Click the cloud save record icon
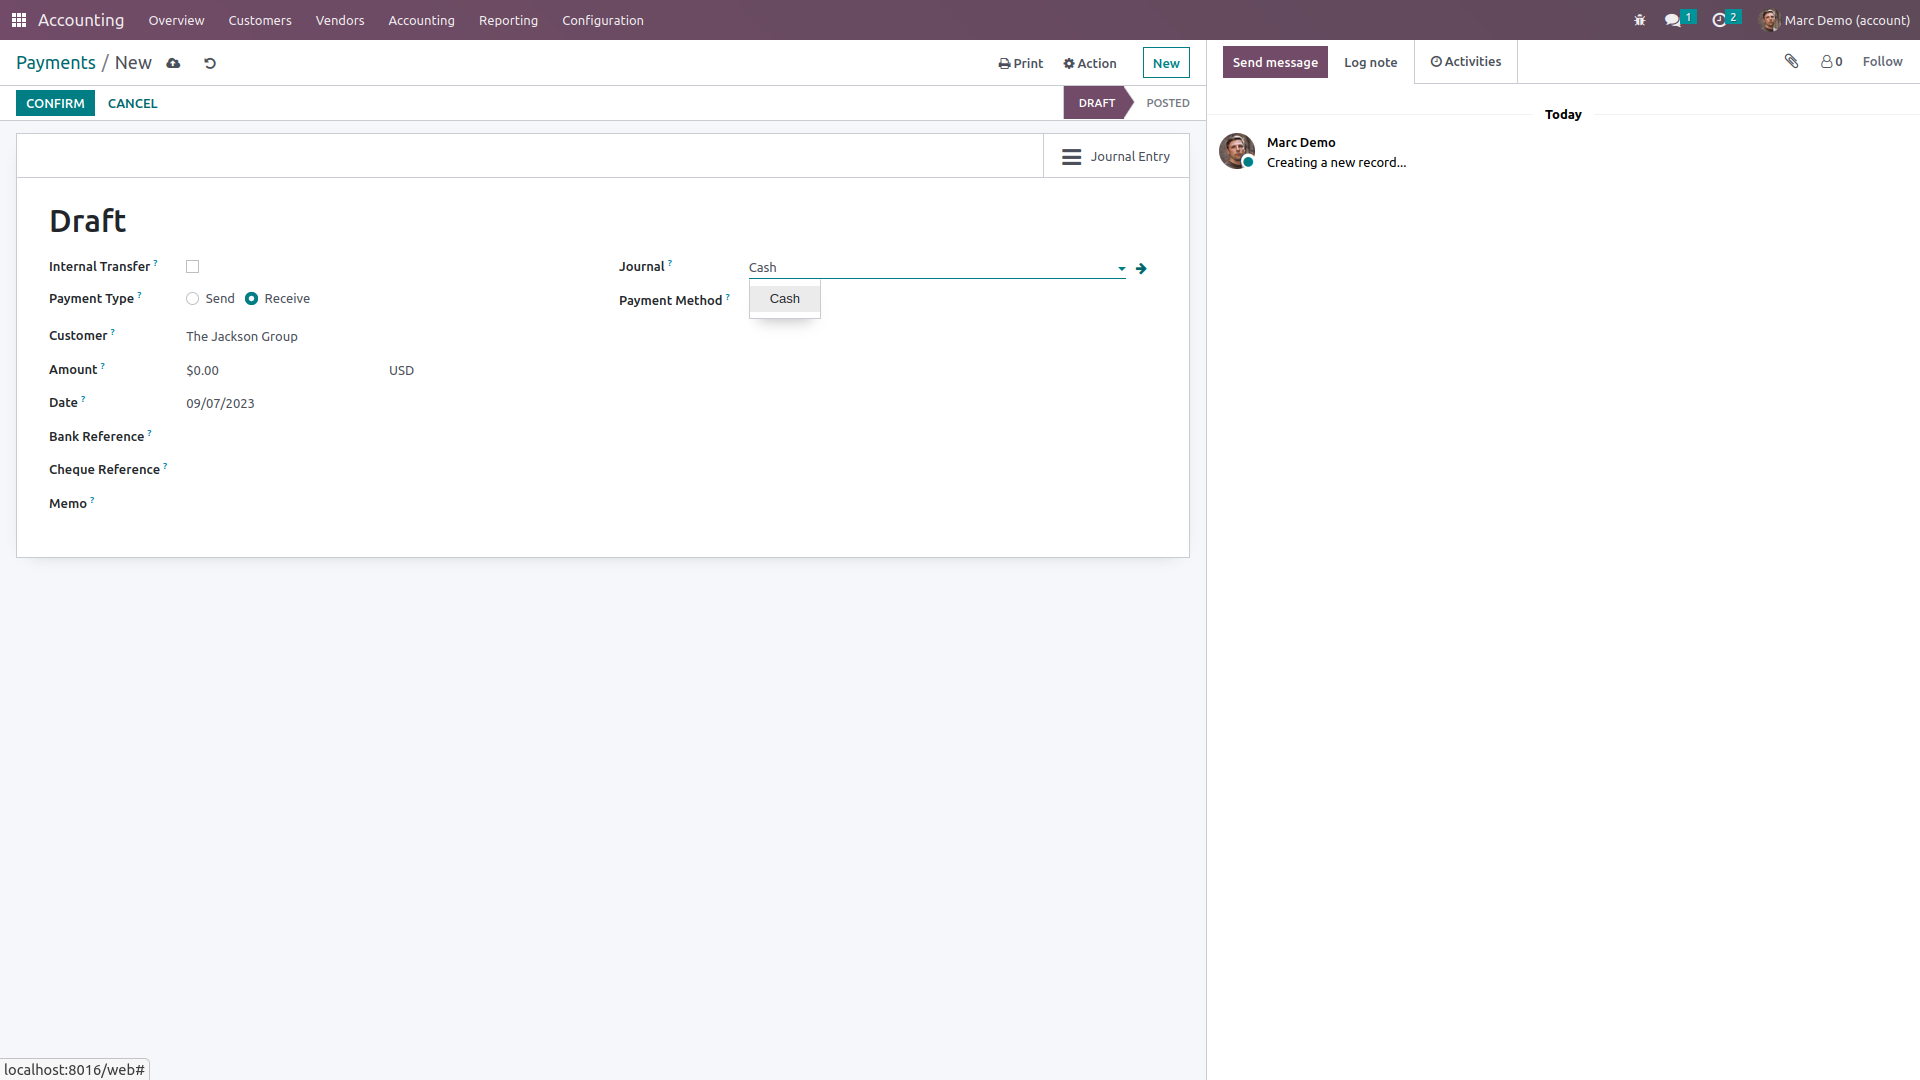1920x1080 pixels. (x=173, y=63)
